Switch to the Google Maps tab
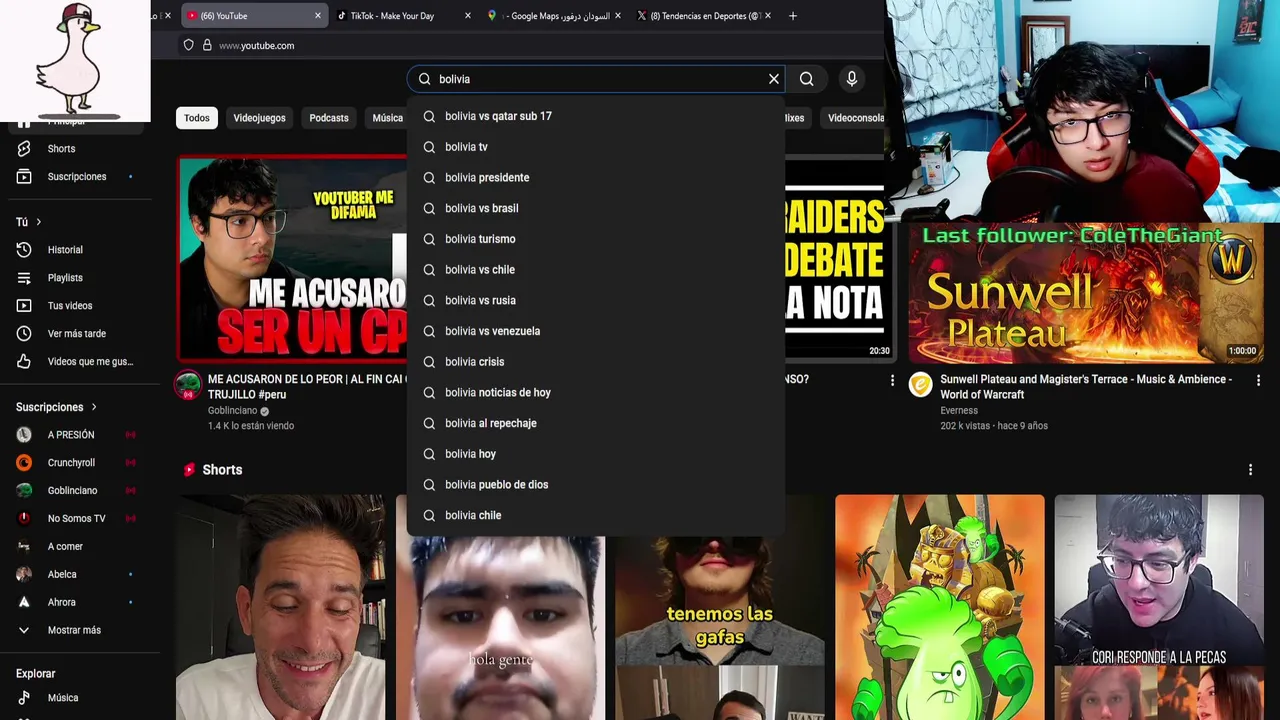The image size is (1280, 720). (553, 16)
